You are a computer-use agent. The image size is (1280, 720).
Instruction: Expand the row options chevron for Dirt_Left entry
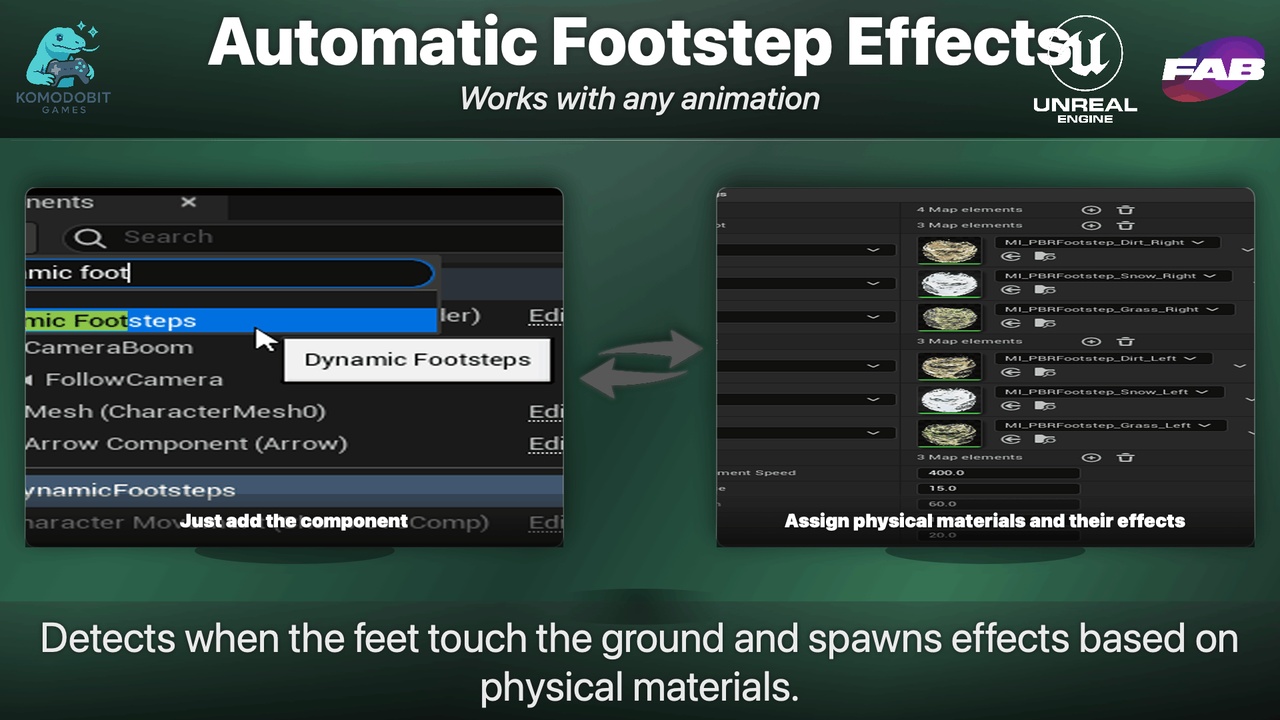pyautogui.click(x=1240, y=366)
